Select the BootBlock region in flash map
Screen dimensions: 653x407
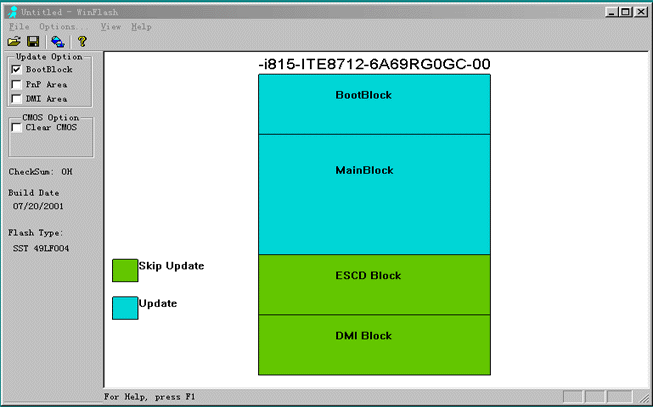[x=374, y=104]
